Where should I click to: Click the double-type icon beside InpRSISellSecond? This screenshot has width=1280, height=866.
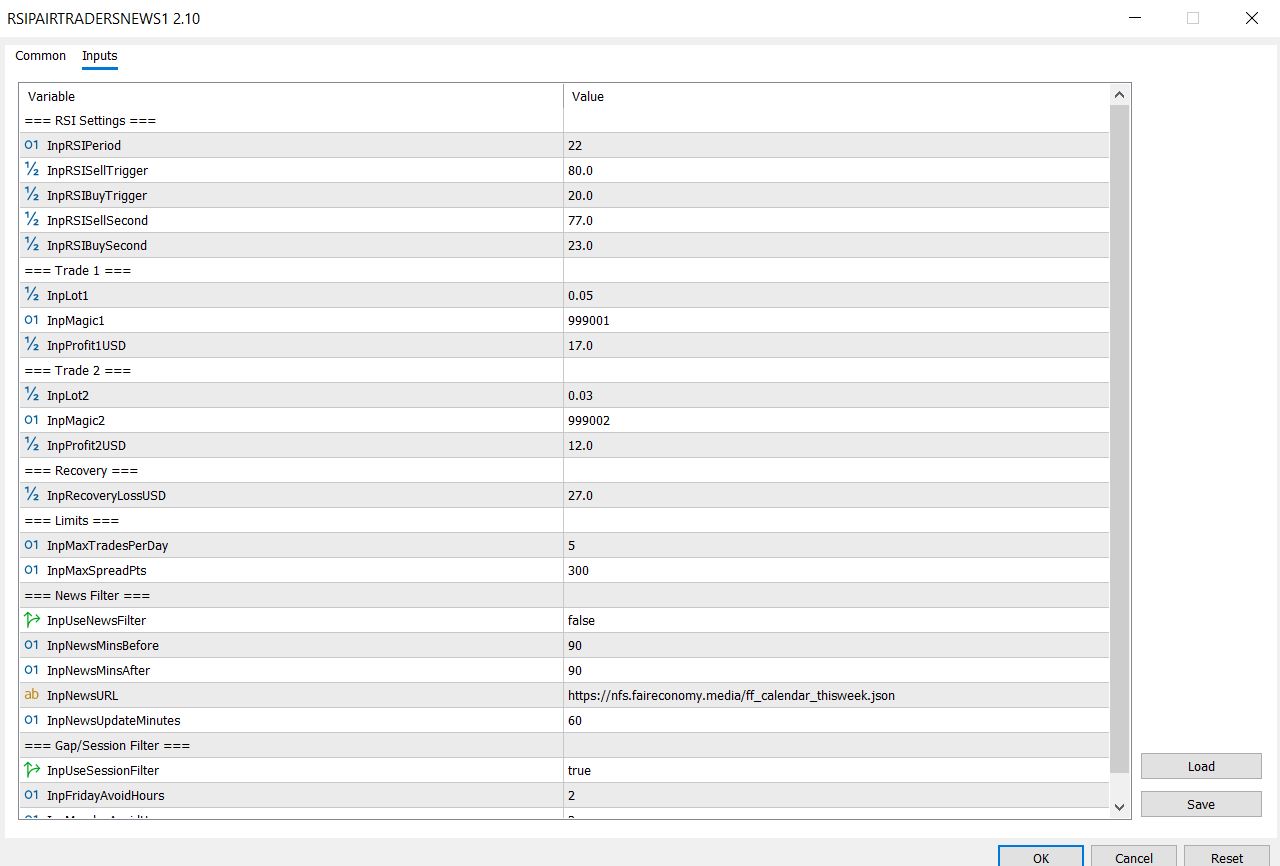(x=31, y=220)
